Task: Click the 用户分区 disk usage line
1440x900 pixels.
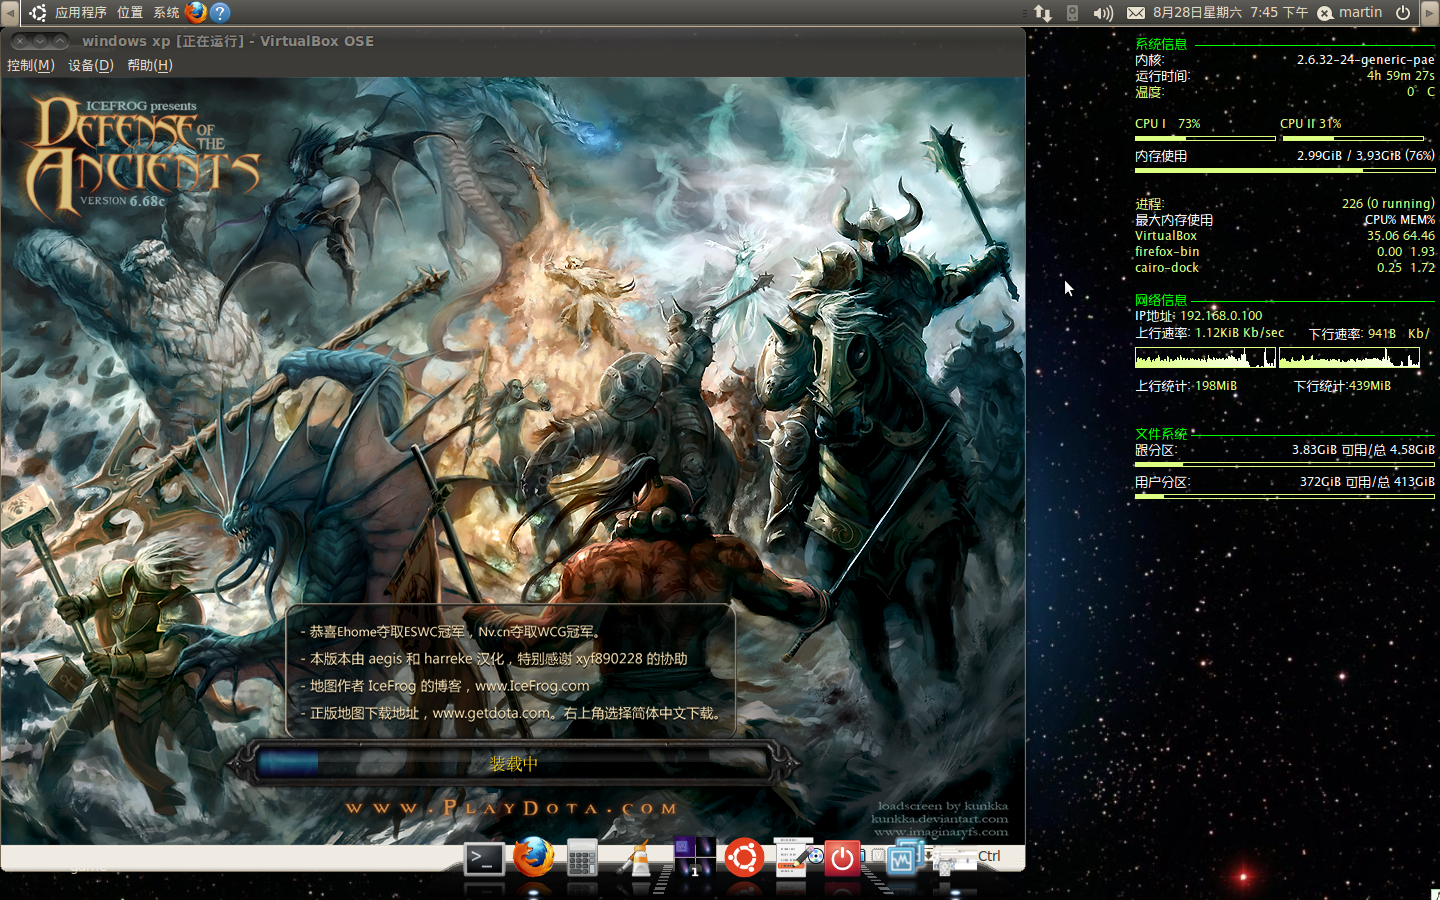Action: pos(1285,482)
